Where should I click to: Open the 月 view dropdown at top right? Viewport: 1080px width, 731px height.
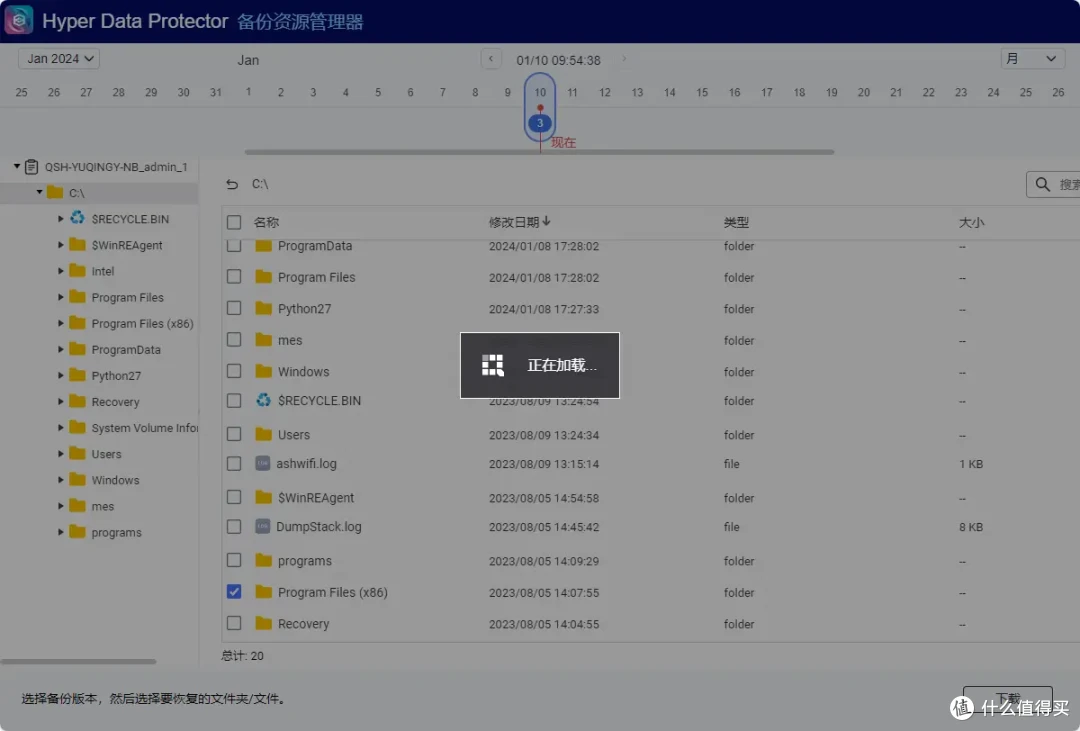point(1032,58)
